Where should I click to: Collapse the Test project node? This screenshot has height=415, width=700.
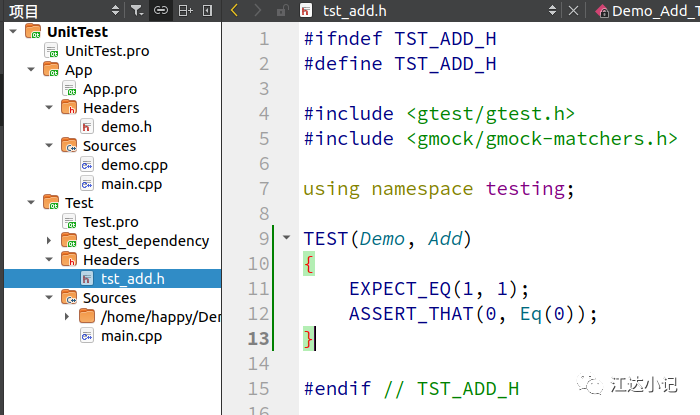tap(31, 203)
